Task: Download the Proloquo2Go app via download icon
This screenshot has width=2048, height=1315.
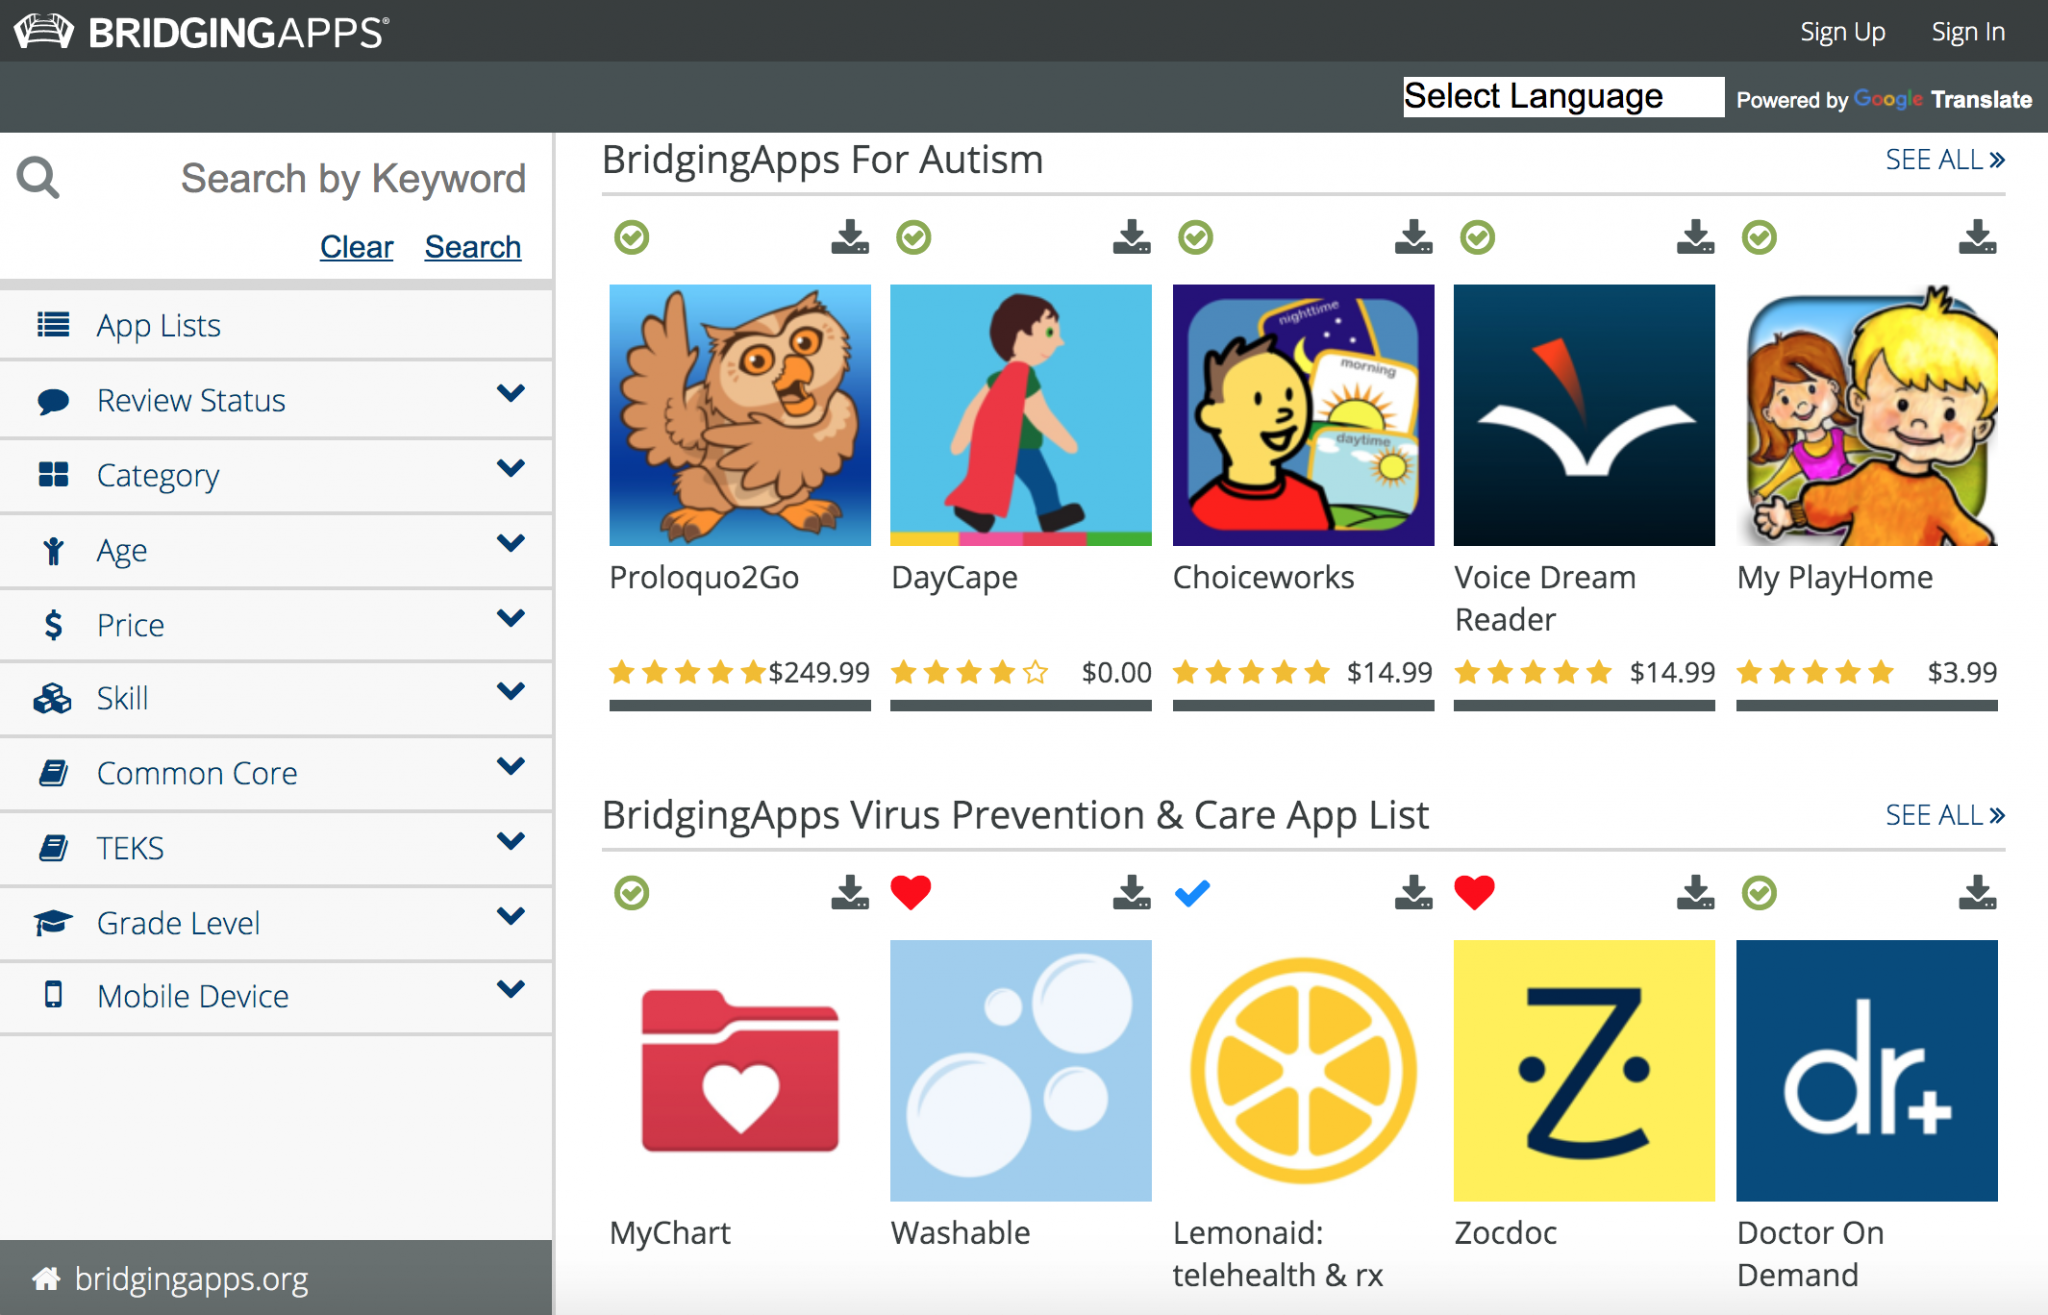Action: coord(849,237)
